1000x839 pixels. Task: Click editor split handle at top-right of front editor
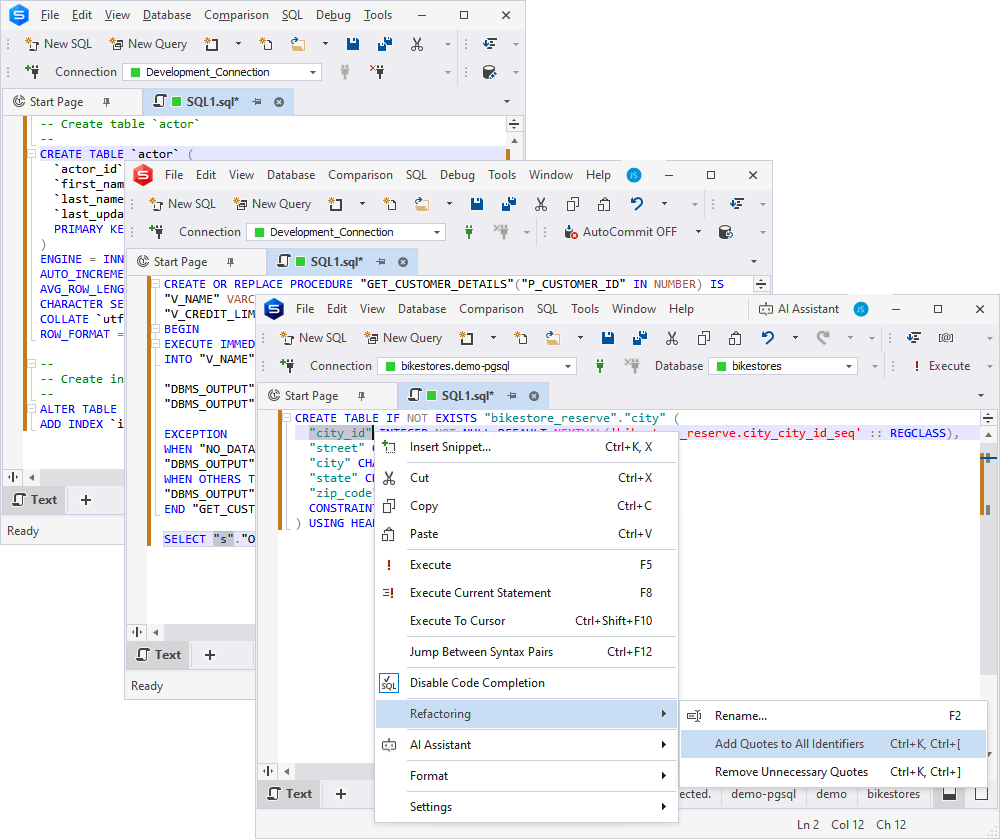pos(988,418)
